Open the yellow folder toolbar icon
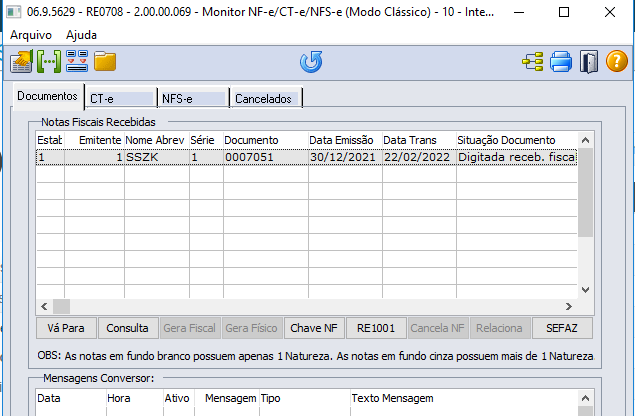This screenshot has width=635, height=416. [x=105, y=62]
